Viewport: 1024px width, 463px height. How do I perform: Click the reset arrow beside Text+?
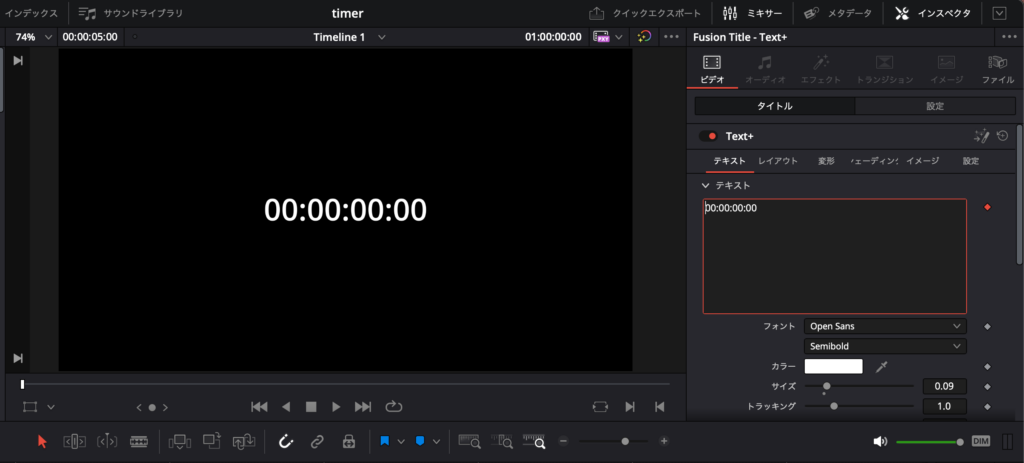tap(1002, 136)
